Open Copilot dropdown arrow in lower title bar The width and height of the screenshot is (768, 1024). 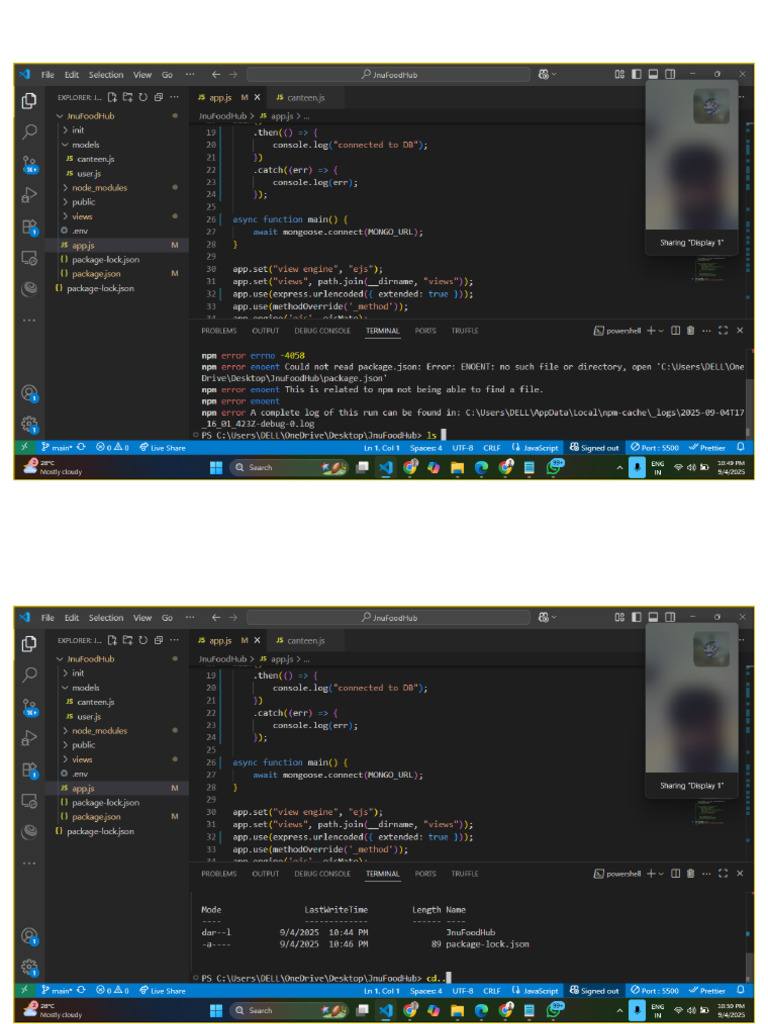click(554, 617)
